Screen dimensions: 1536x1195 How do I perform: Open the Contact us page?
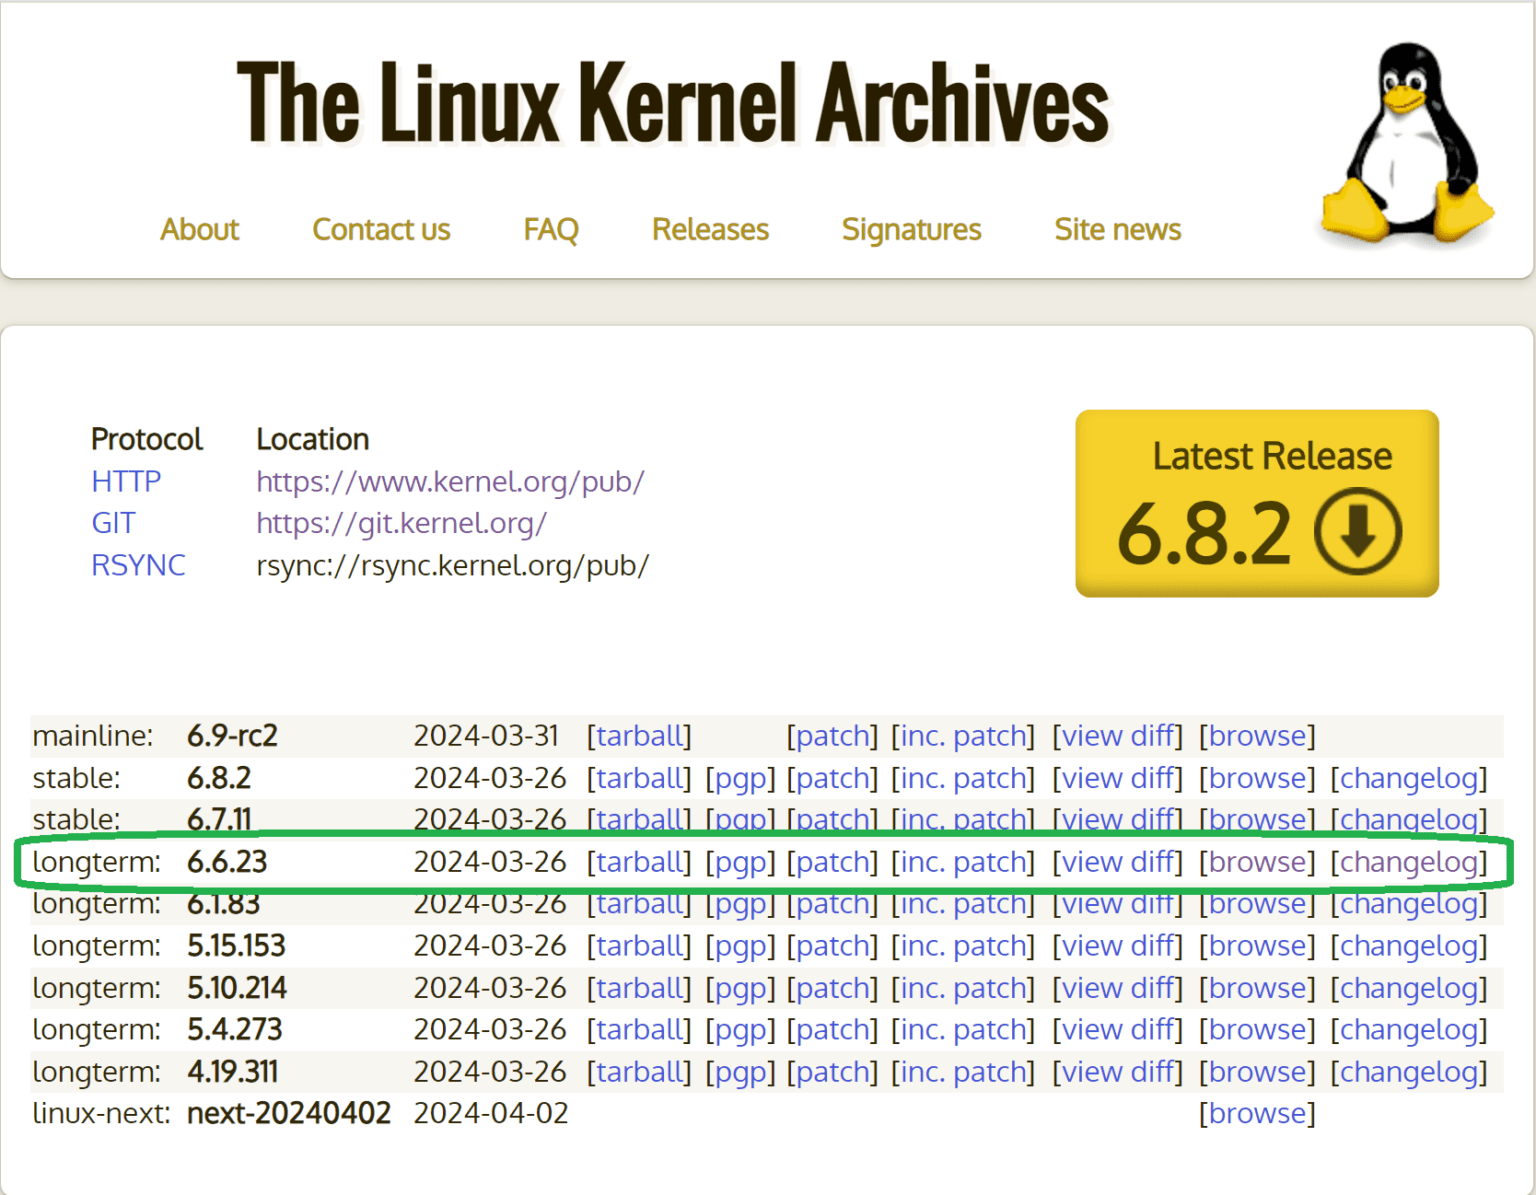click(x=381, y=229)
